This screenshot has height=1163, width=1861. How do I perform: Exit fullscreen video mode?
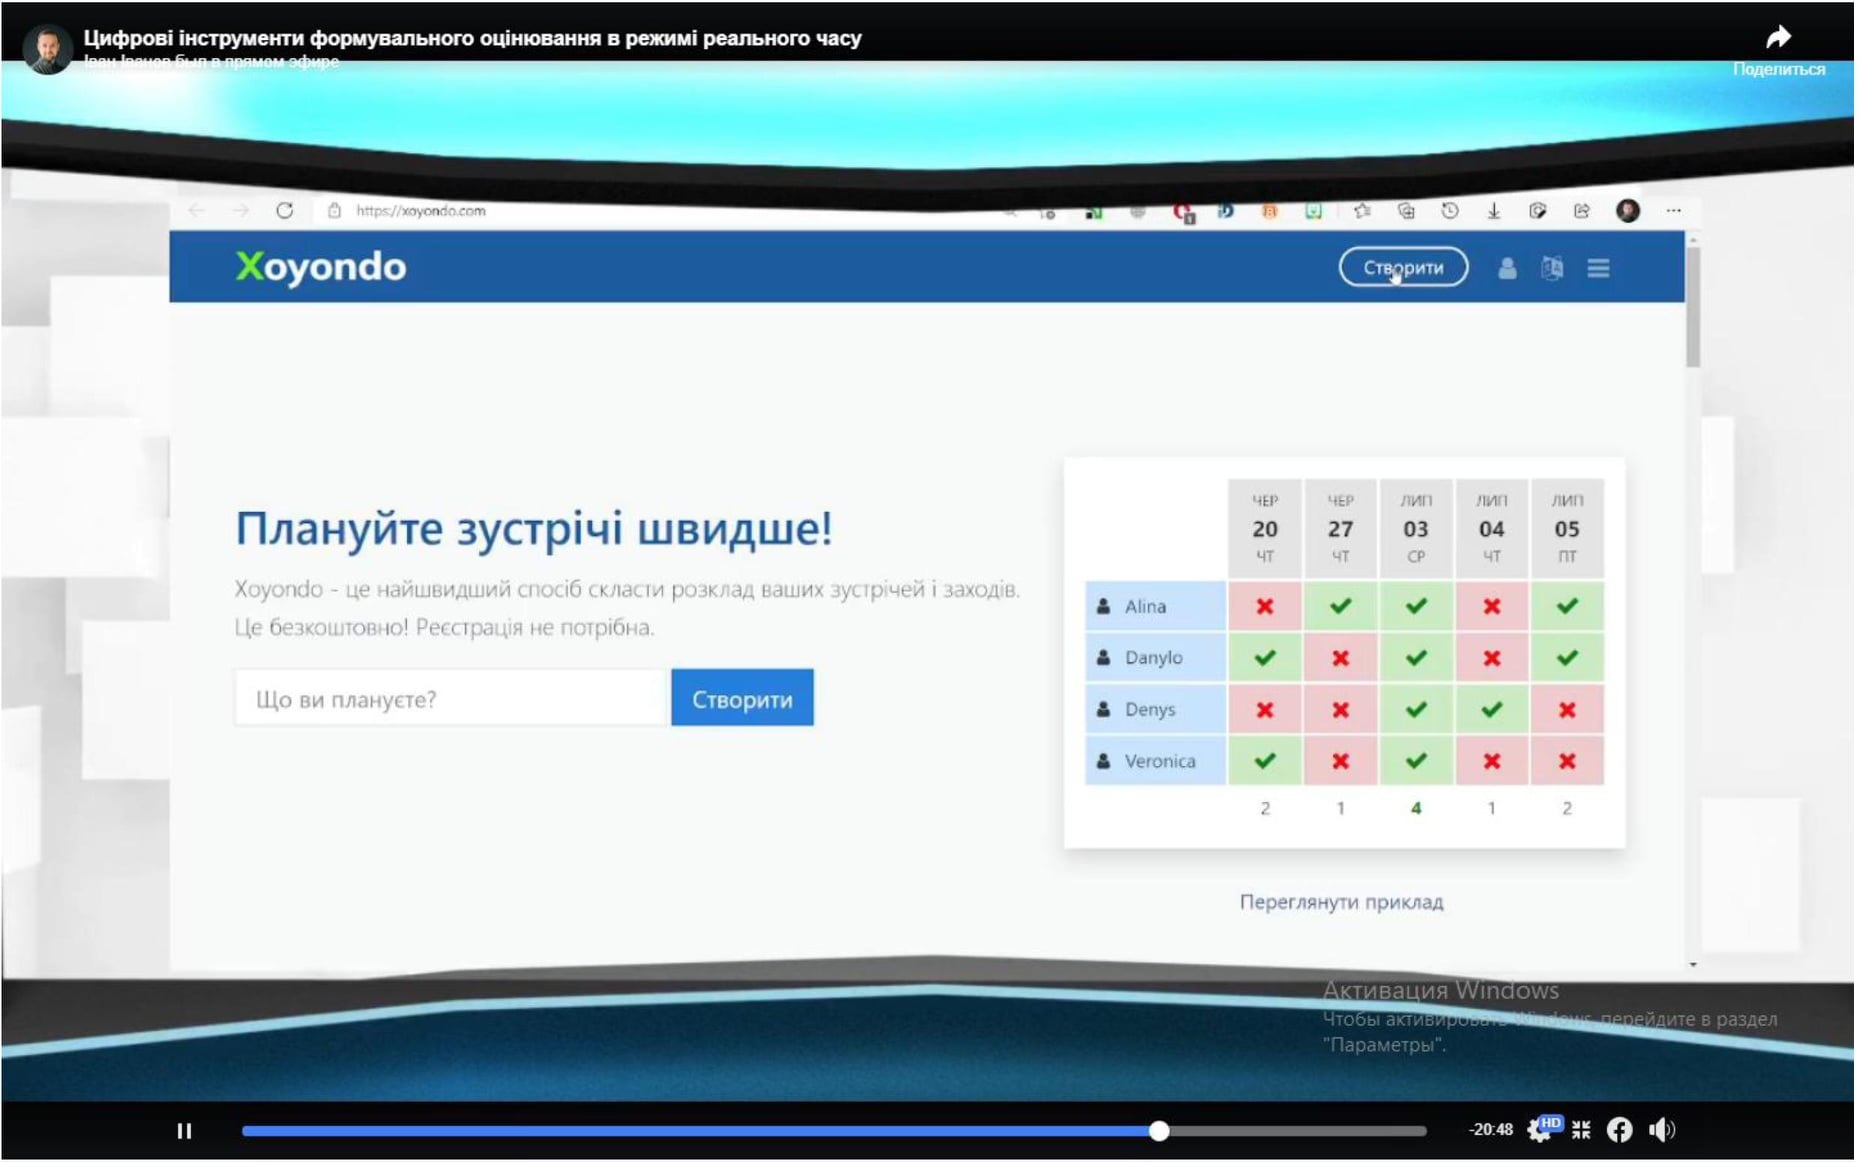[x=1581, y=1131]
